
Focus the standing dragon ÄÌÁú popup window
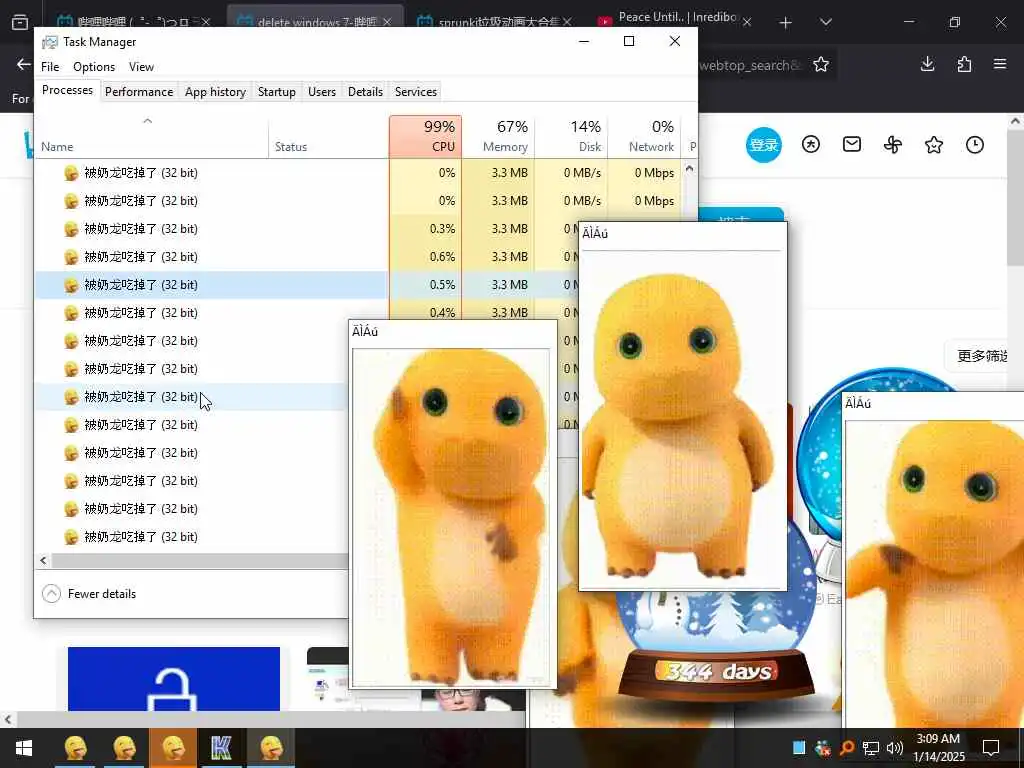coord(682,406)
